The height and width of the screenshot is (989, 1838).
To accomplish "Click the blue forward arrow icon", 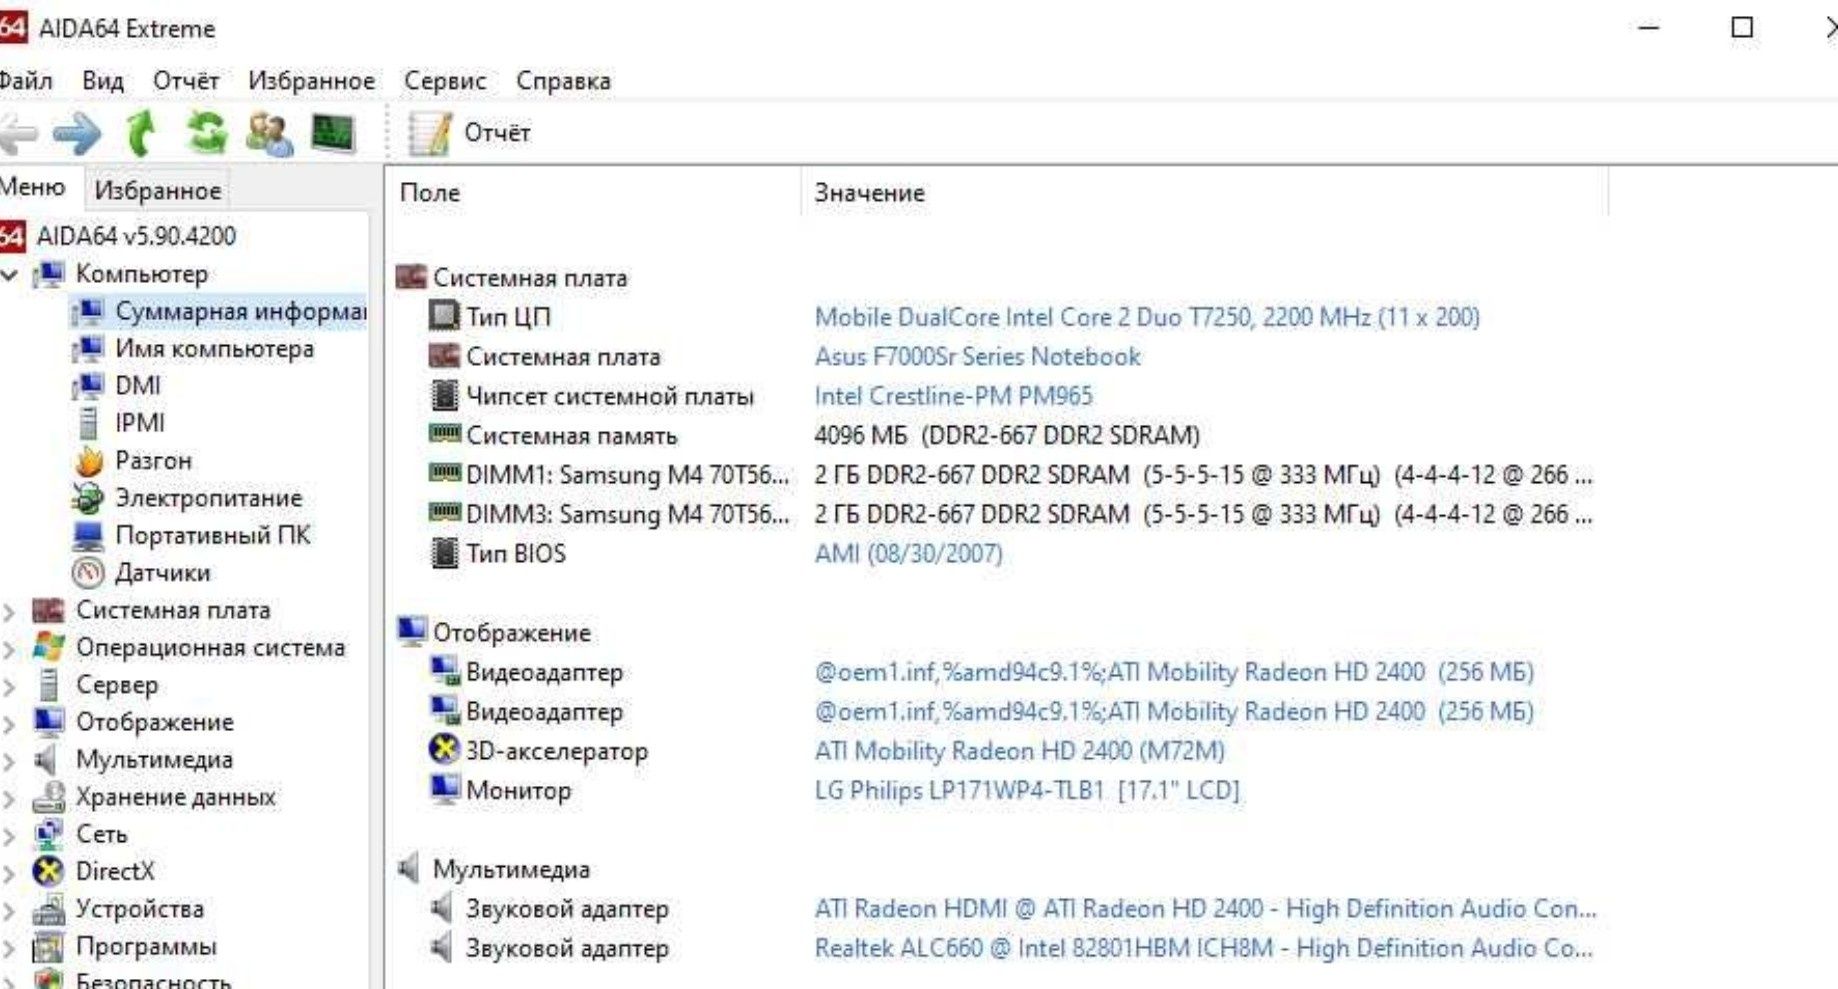I will point(77,133).
